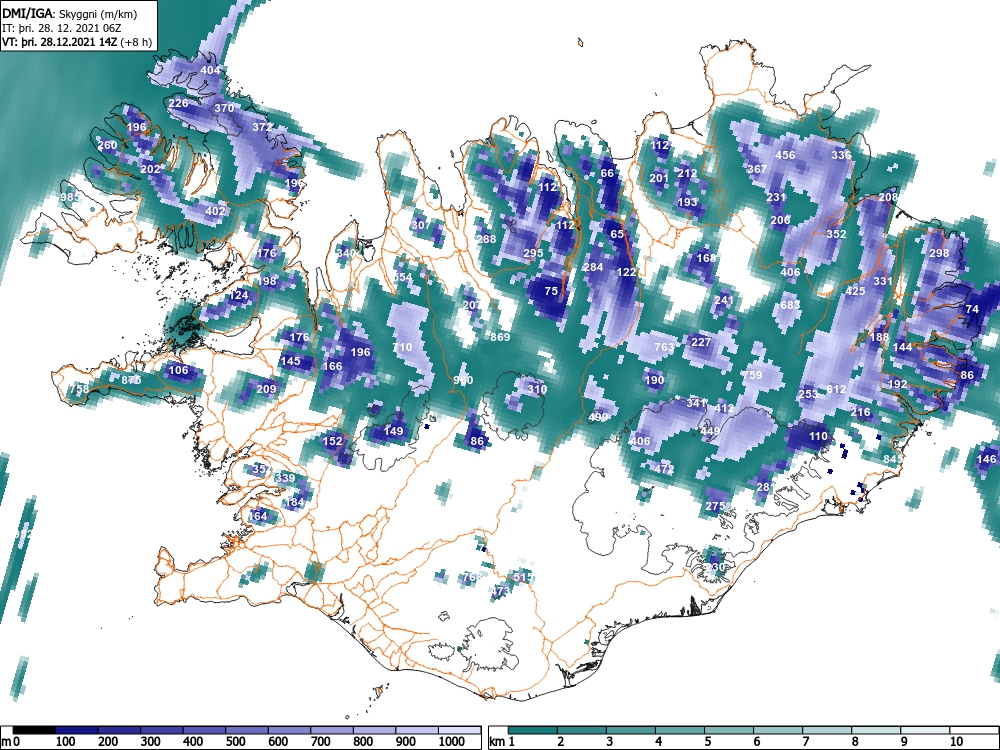
Task: Click visibility value 472 on the map
Action: point(664,469)
